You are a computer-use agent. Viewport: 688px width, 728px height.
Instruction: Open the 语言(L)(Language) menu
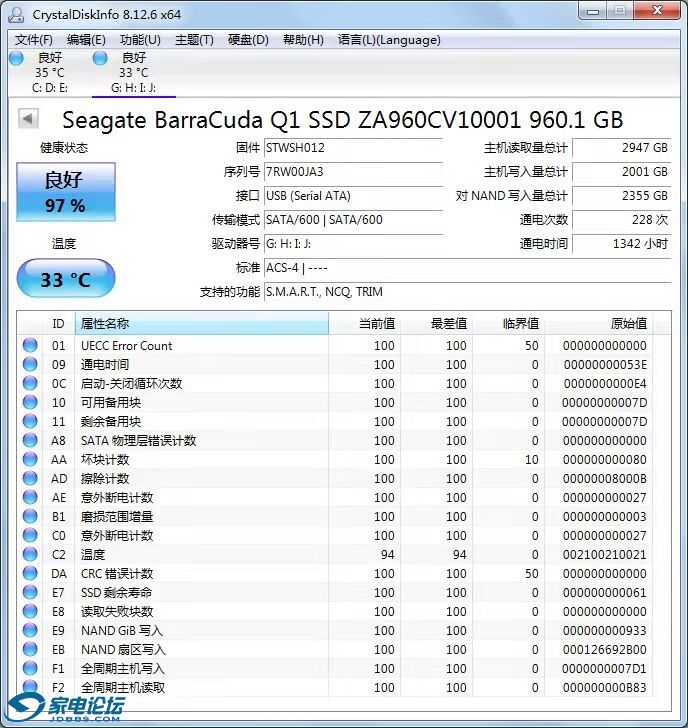tap(389, 40)
